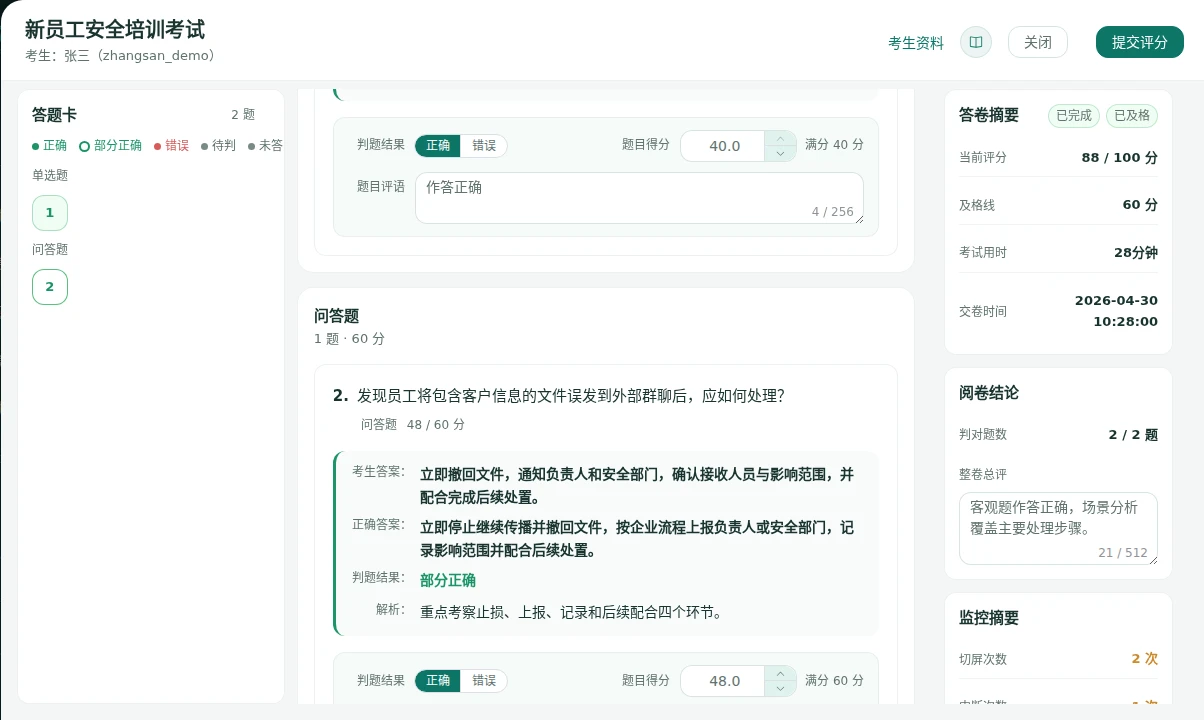Viewport: 1204px width, 720px height.
Task: Click the 已及格 status badge
Action: pyautogui.click(x=1132, y=115)
